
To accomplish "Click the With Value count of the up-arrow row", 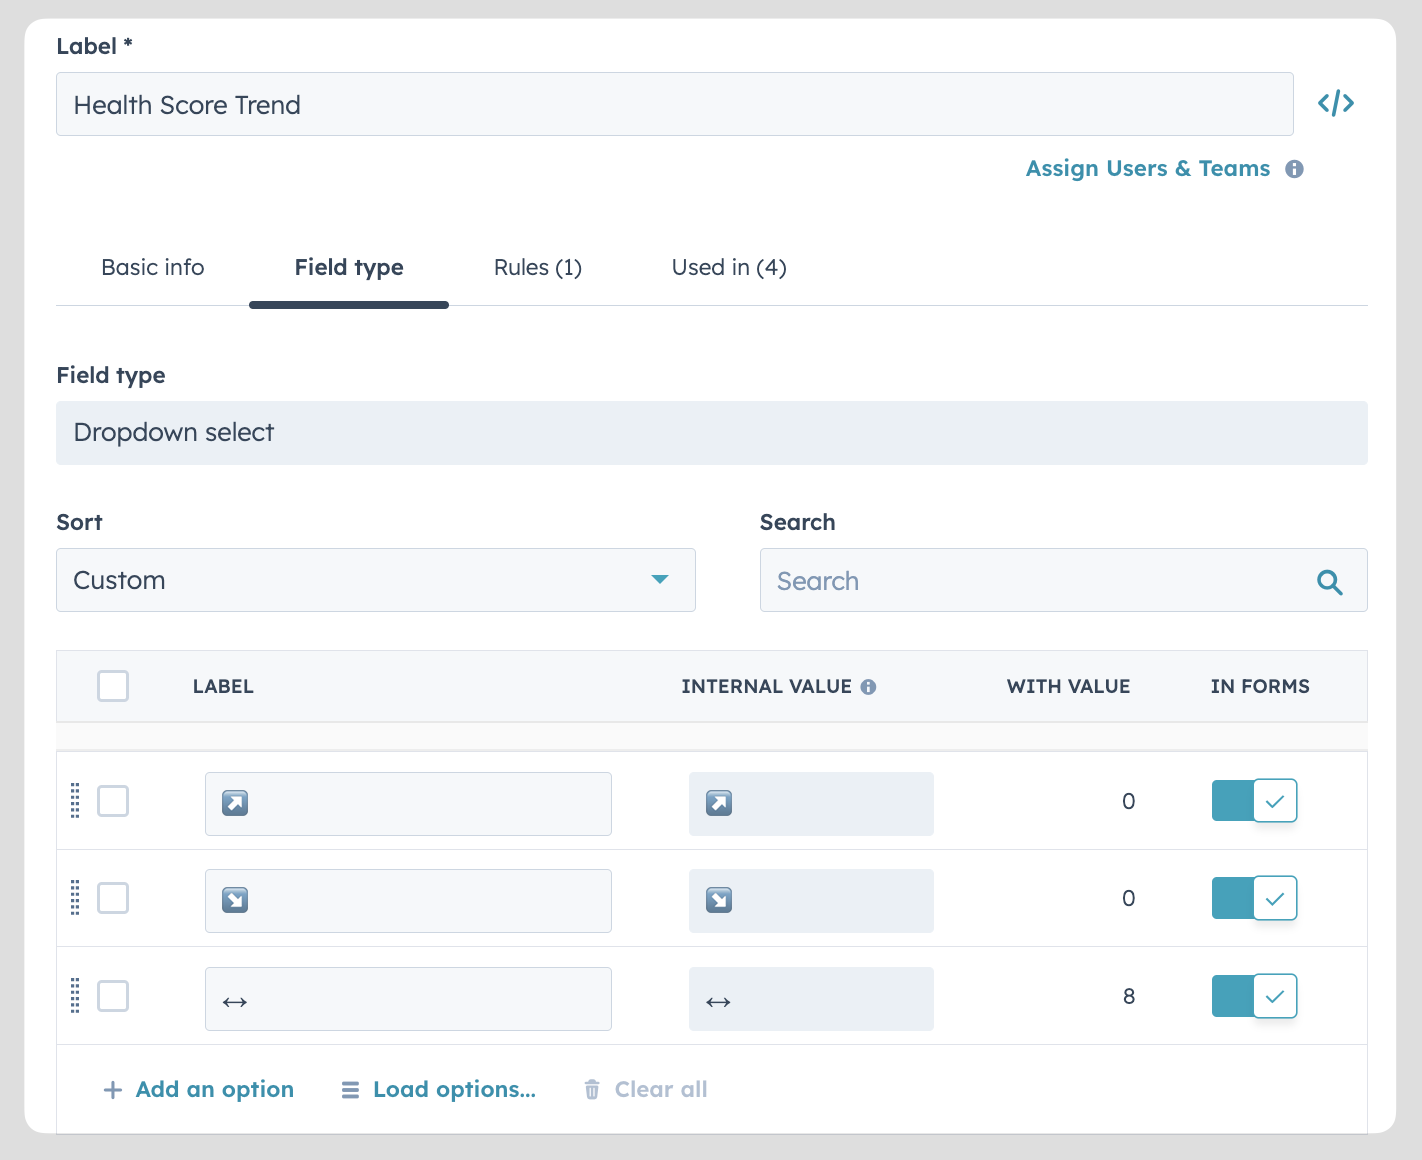I will 1129,801.
